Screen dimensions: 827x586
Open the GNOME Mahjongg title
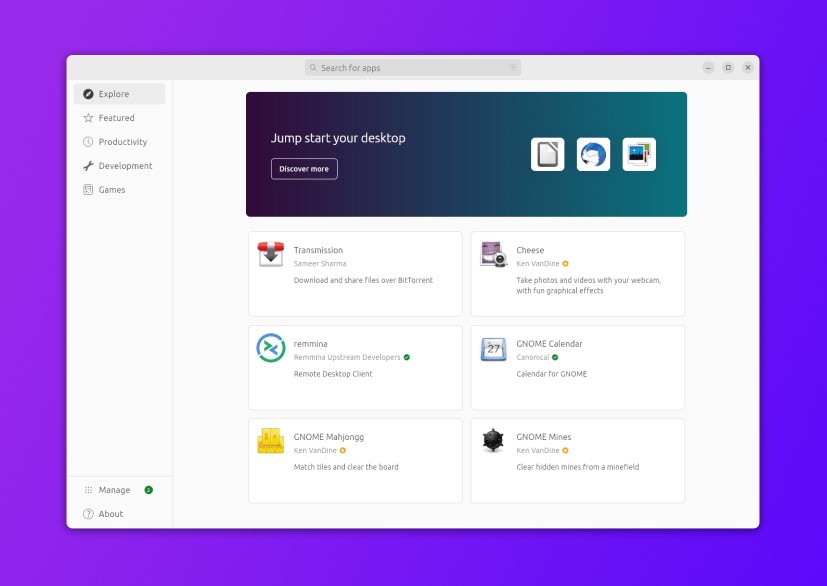click(329, 437)
